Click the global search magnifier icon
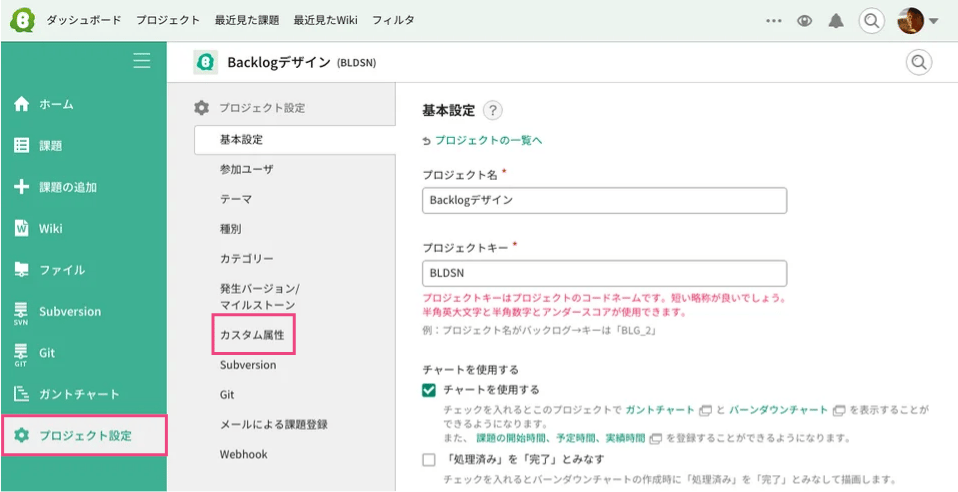 coord(872,21)
